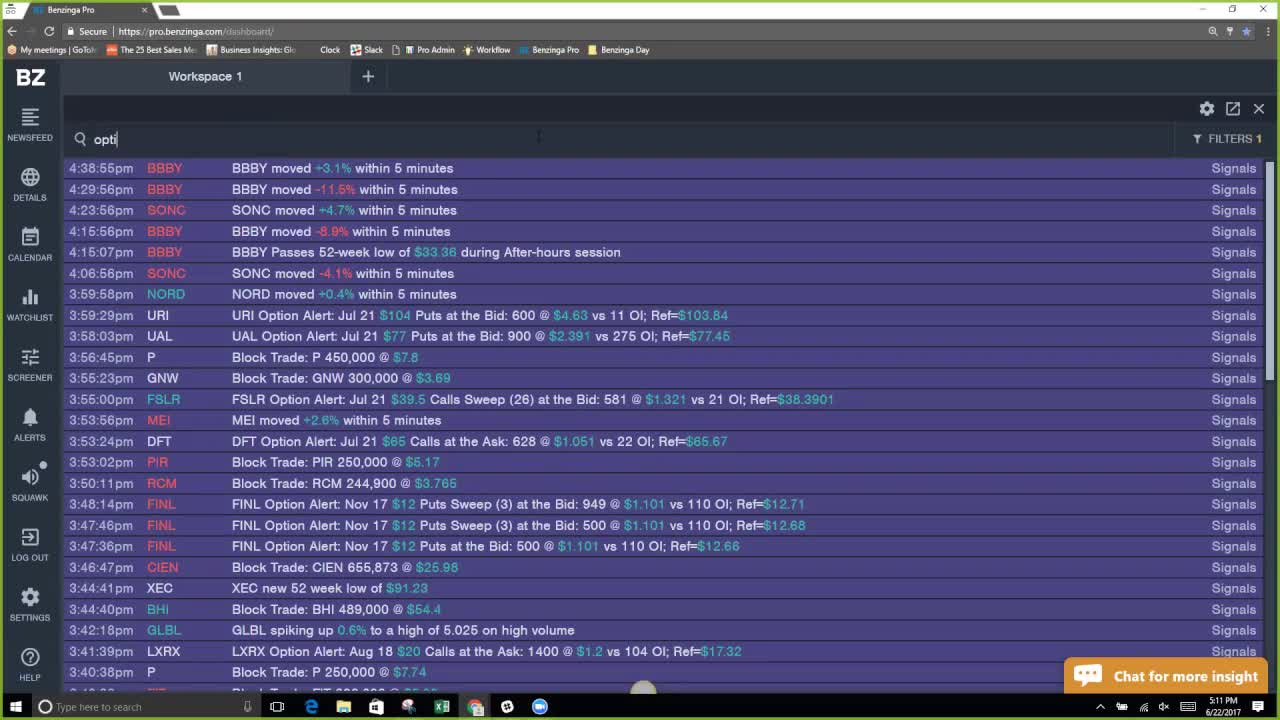This screenshot has height=720, width=1280.
Task: Add a new workspace with plus icon
Action: pos(368,76)
